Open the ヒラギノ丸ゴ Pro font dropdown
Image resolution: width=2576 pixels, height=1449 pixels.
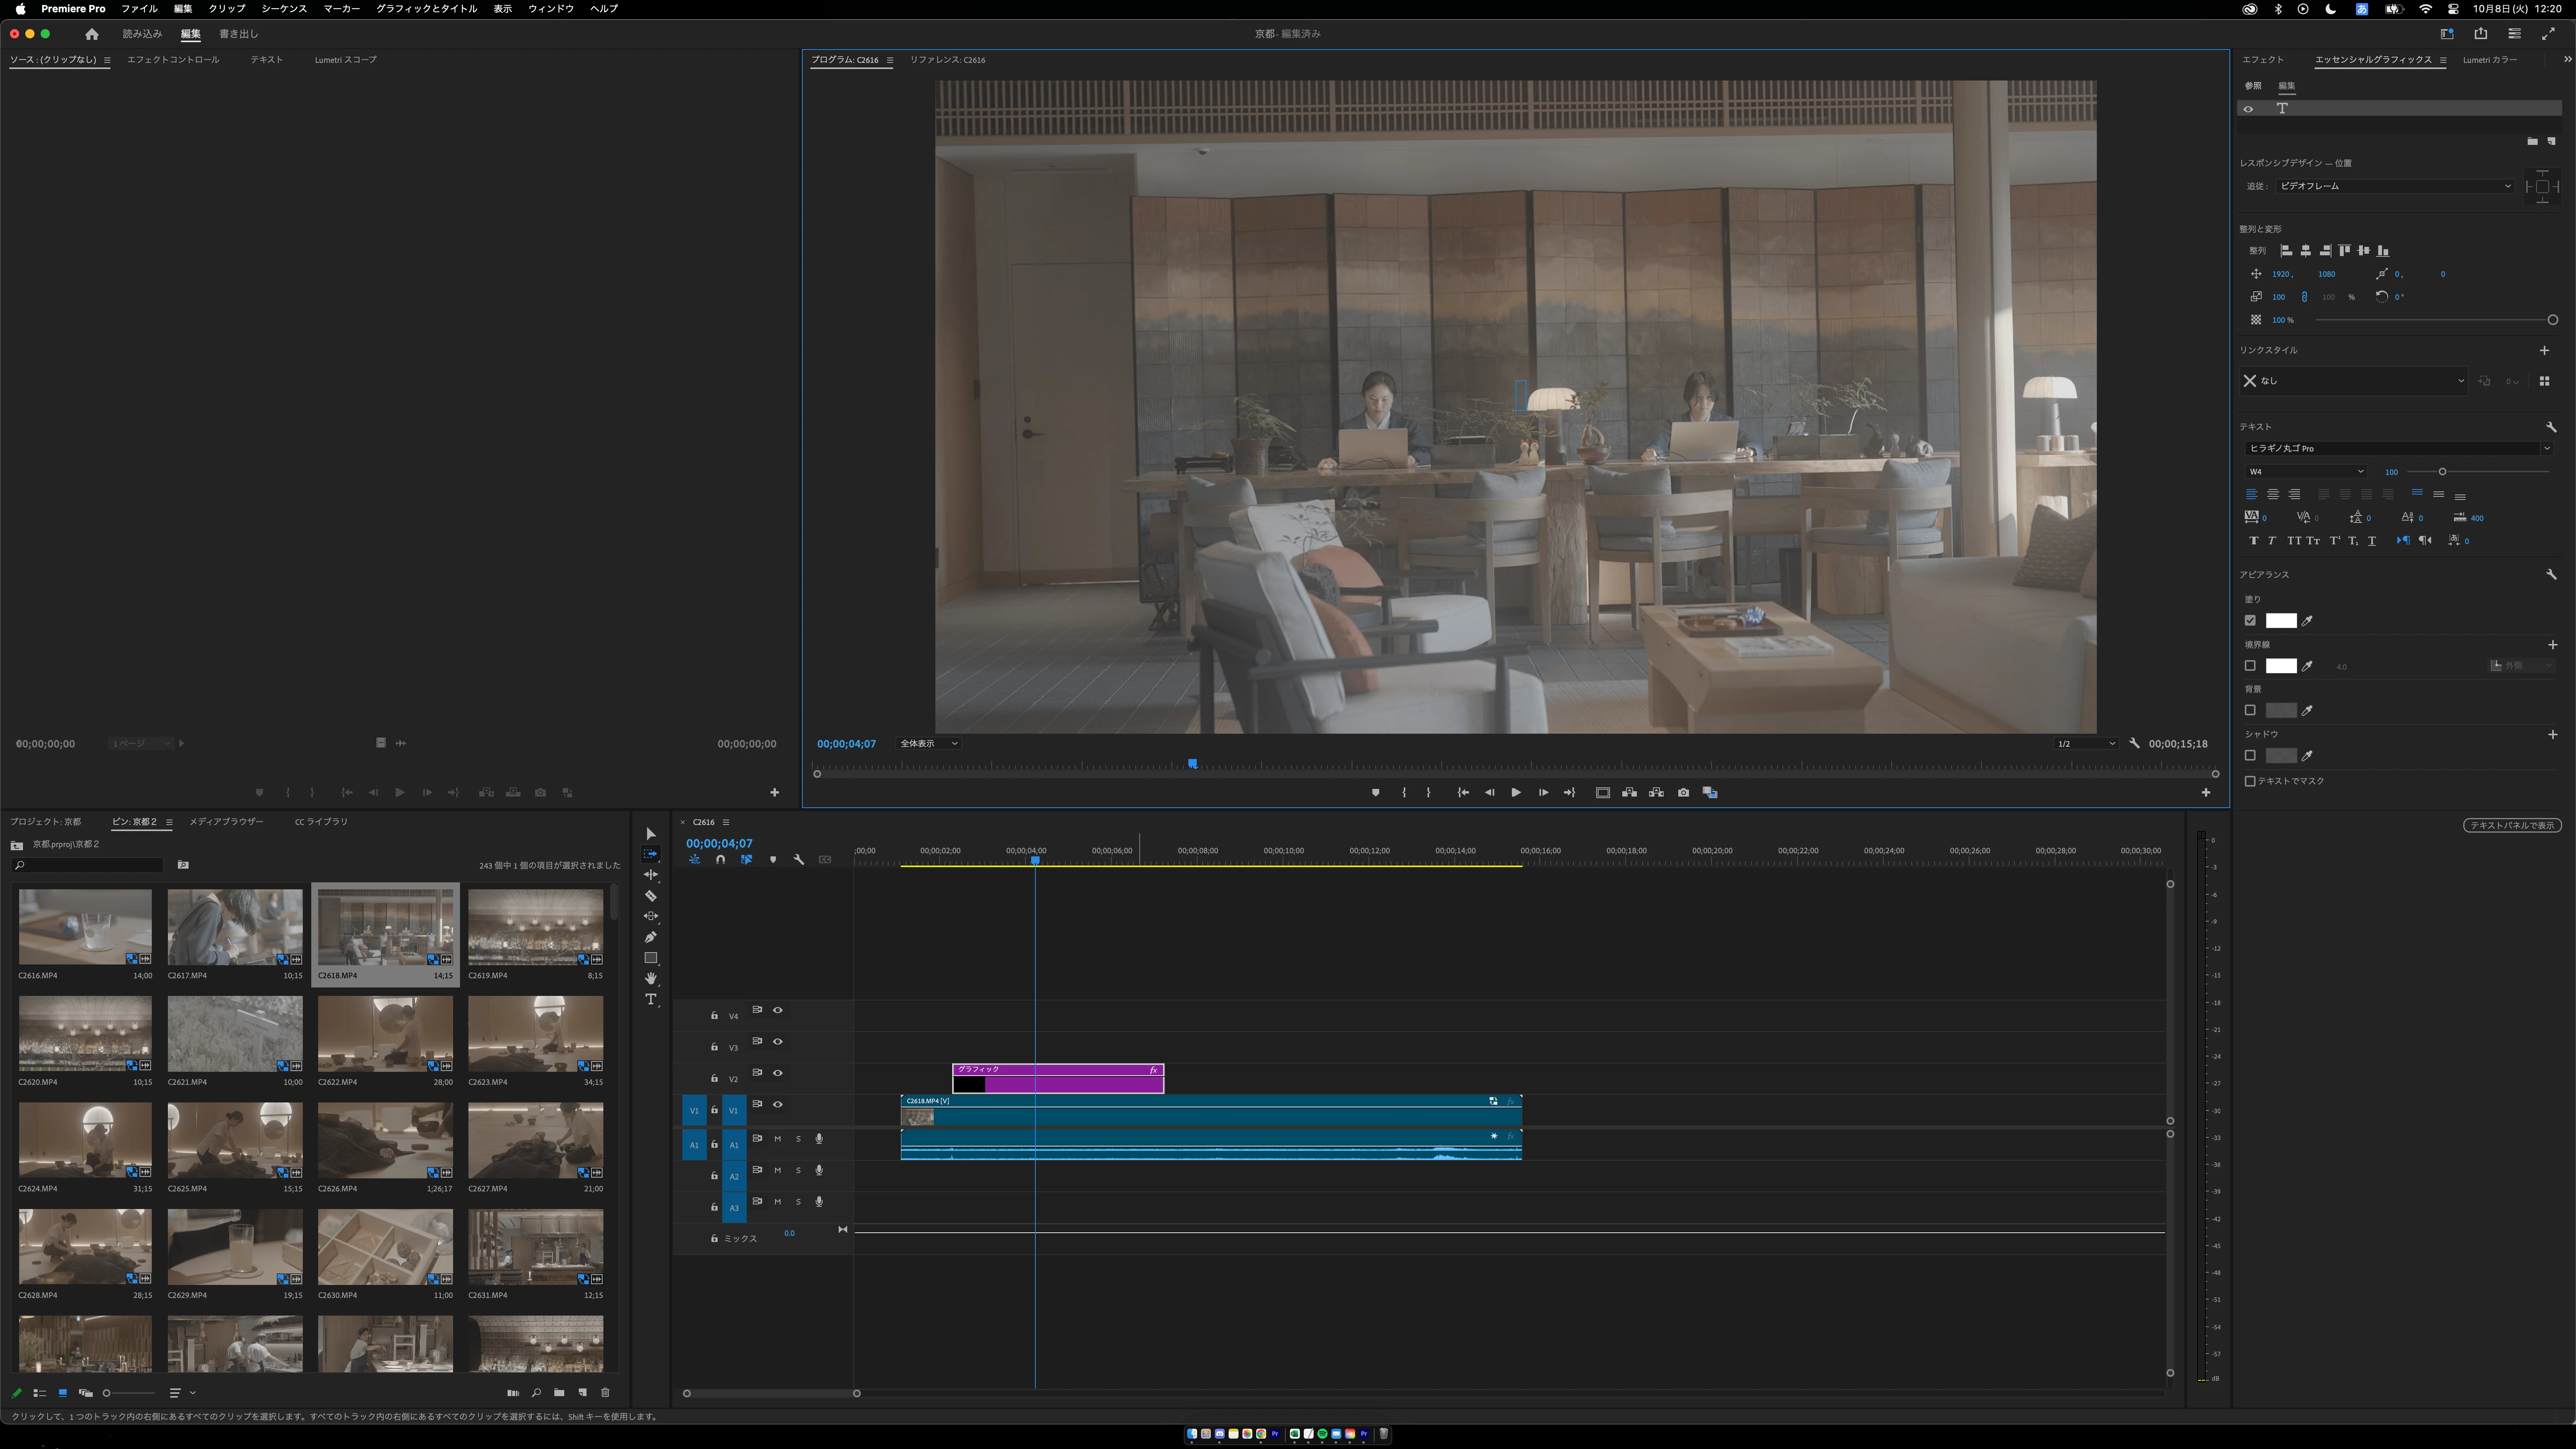(2396, 448)
